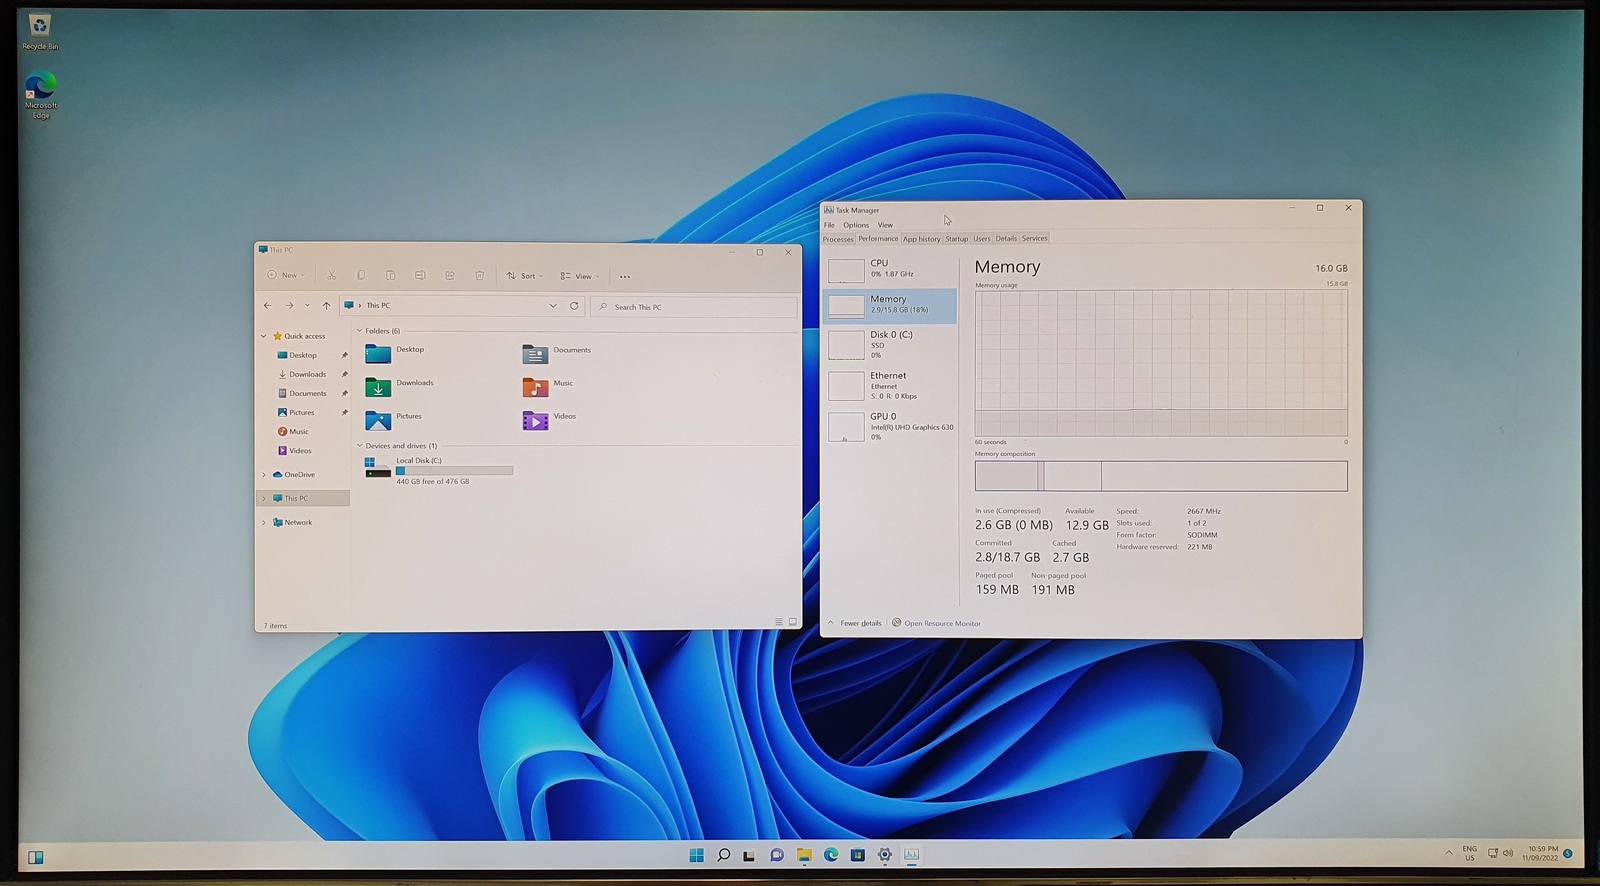Open Task View on the taskbar

(x=749, y=856)
